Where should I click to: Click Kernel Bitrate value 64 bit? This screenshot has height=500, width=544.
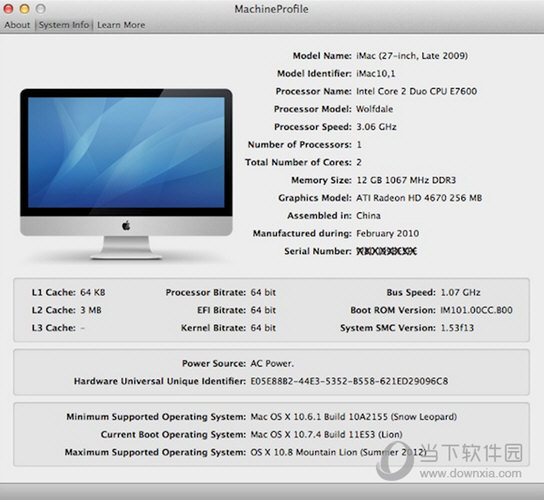pos(263,328)
